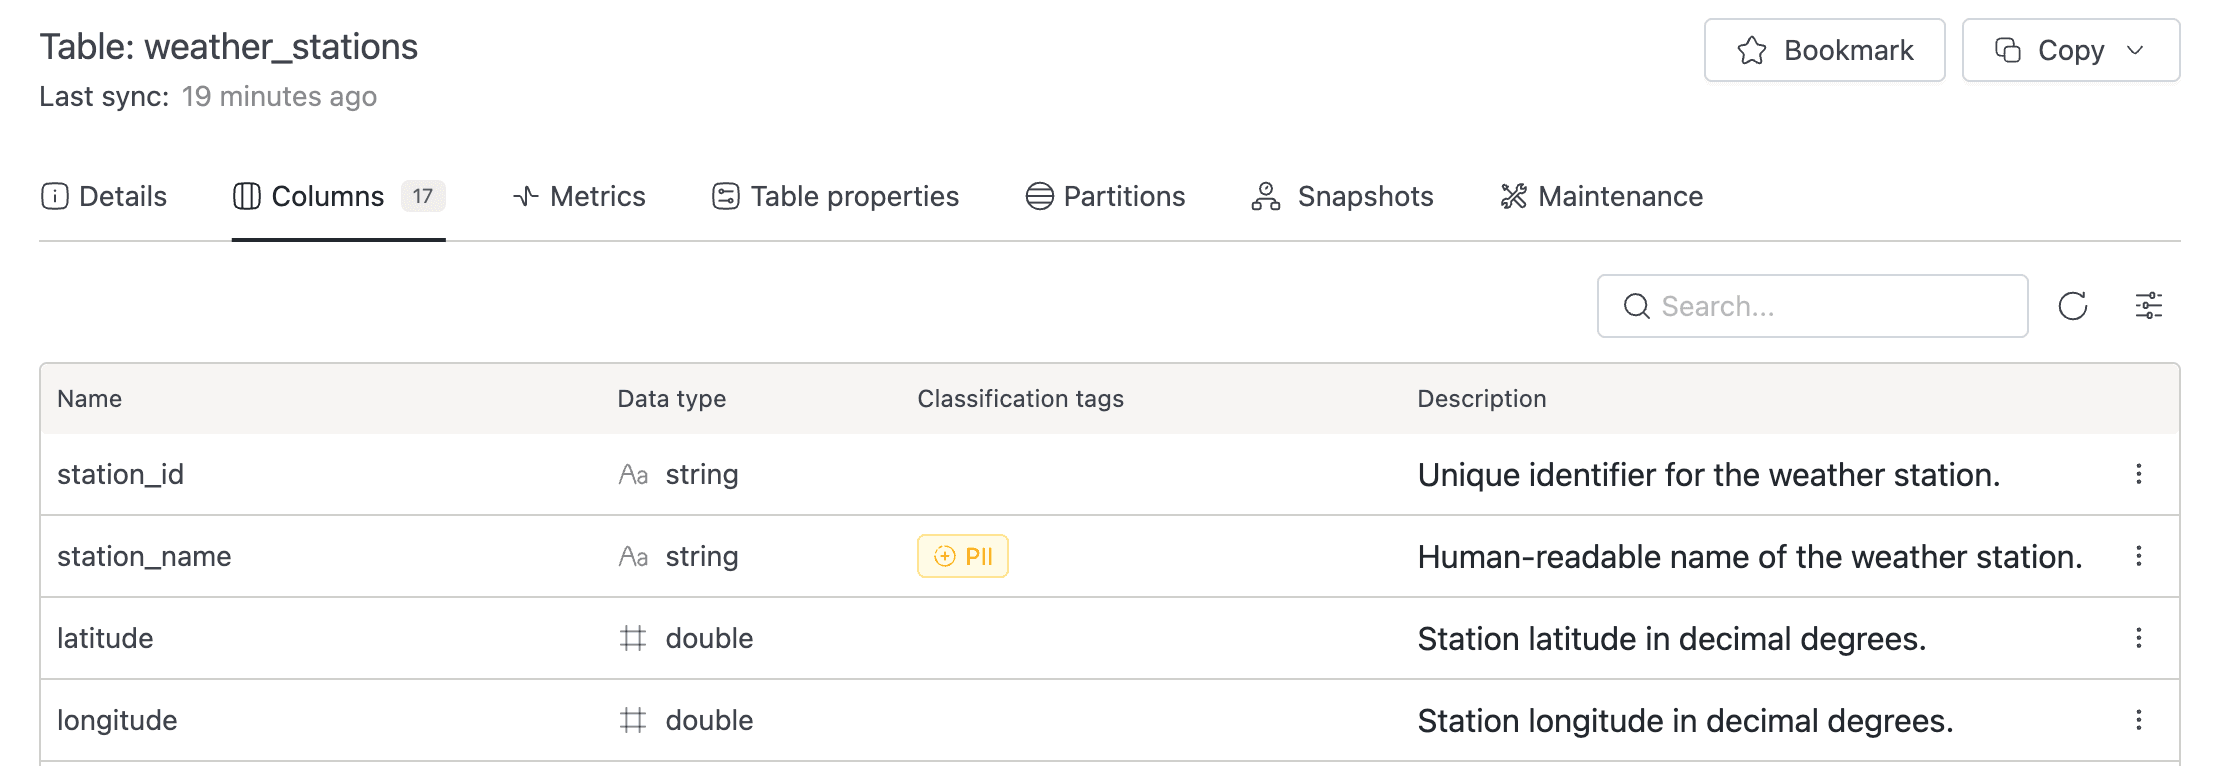This screenshot has width=2220, height=766.
Task: Open the Maintenance tab
Action: tap(1601, 196)
